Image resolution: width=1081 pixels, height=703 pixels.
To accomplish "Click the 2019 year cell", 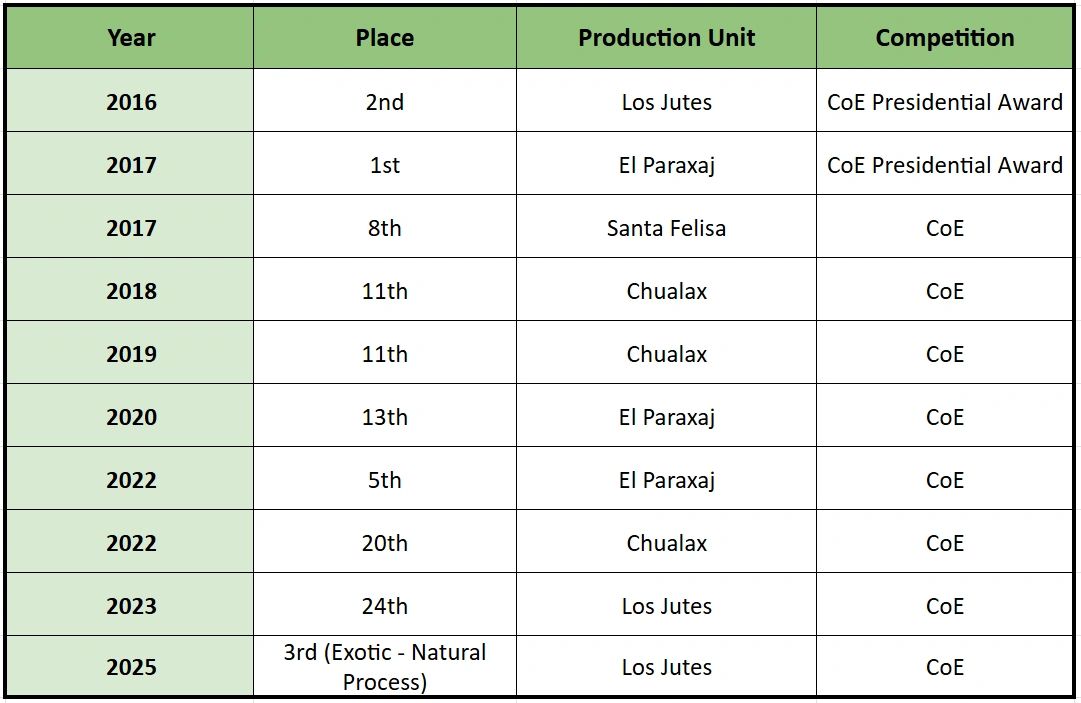I will point(131,354).
